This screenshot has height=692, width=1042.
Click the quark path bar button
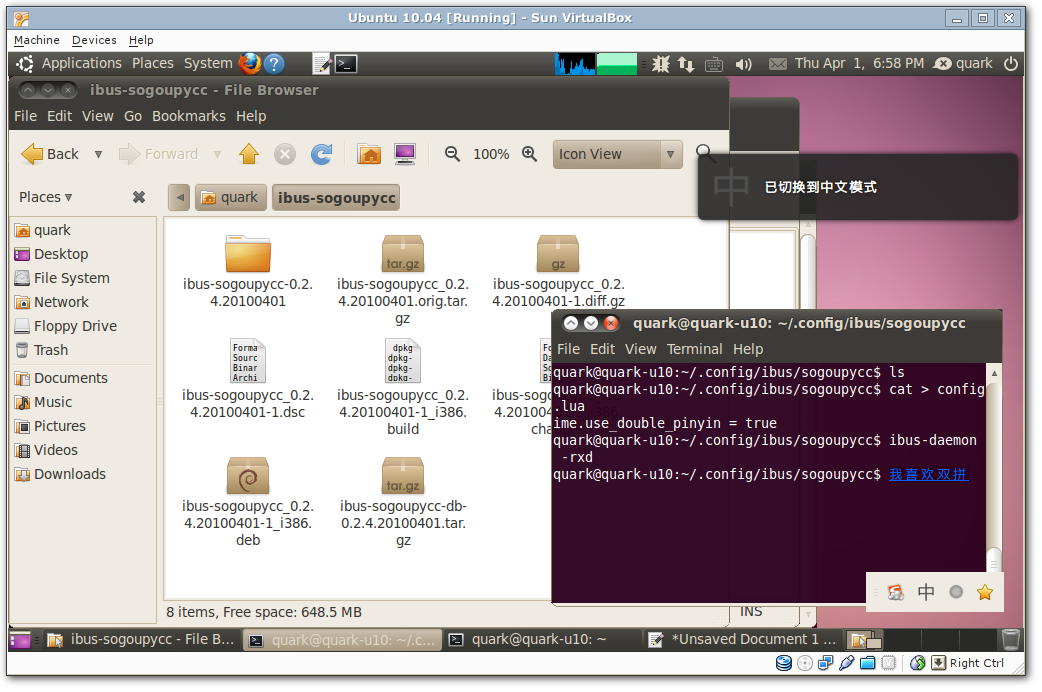[x=230, y=198]
